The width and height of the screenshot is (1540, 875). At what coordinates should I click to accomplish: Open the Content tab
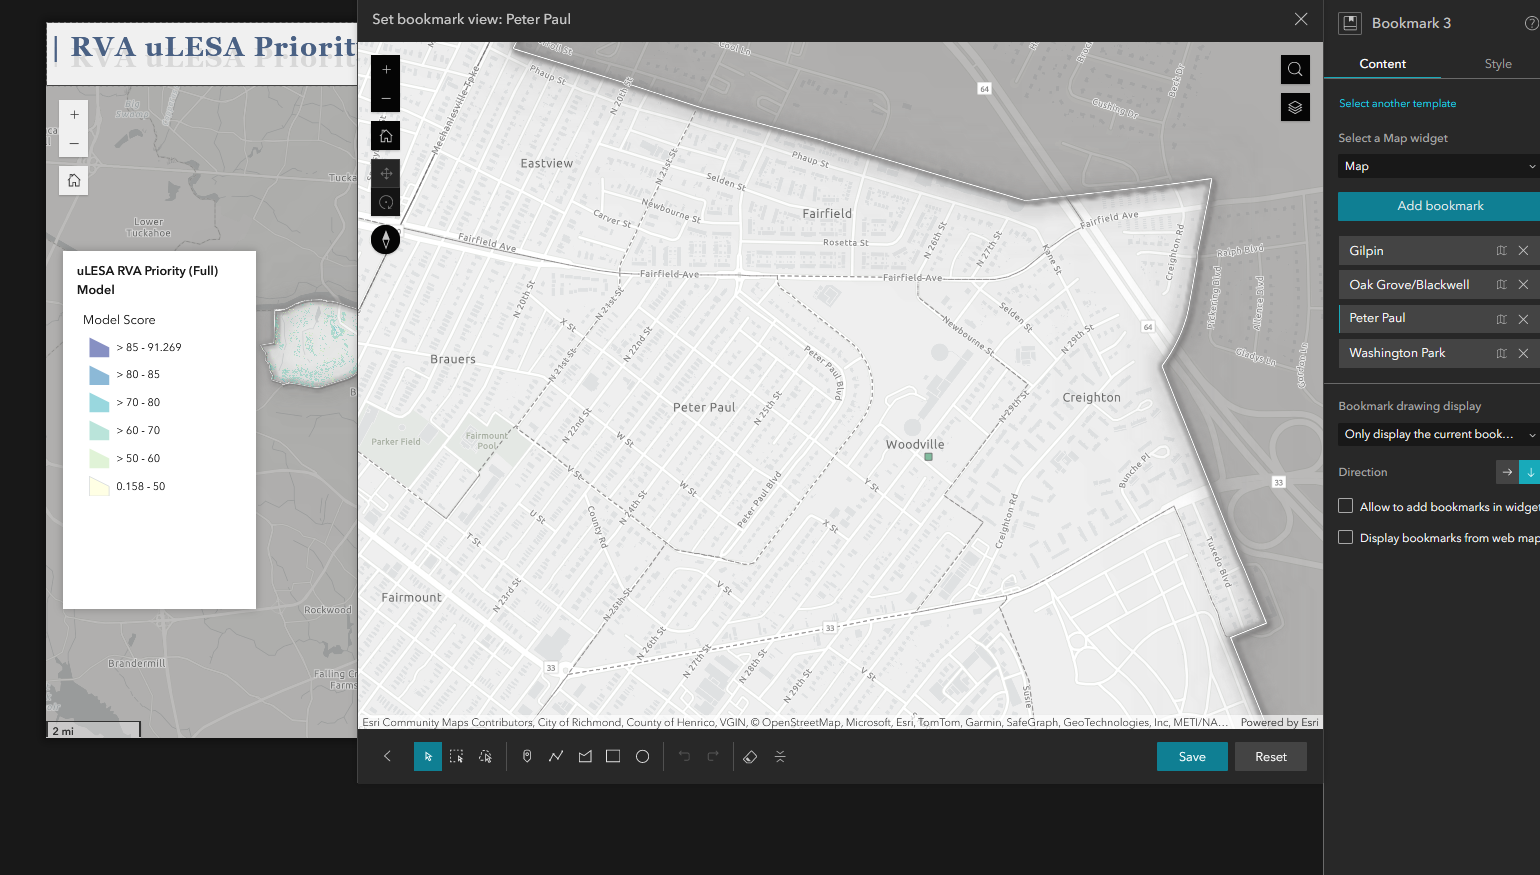click(1382, 63)
